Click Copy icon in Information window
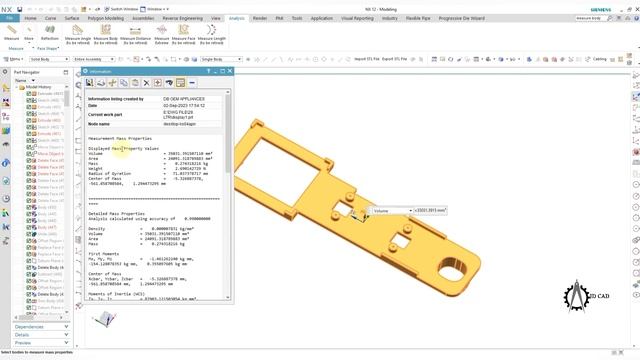 point(124,83)
